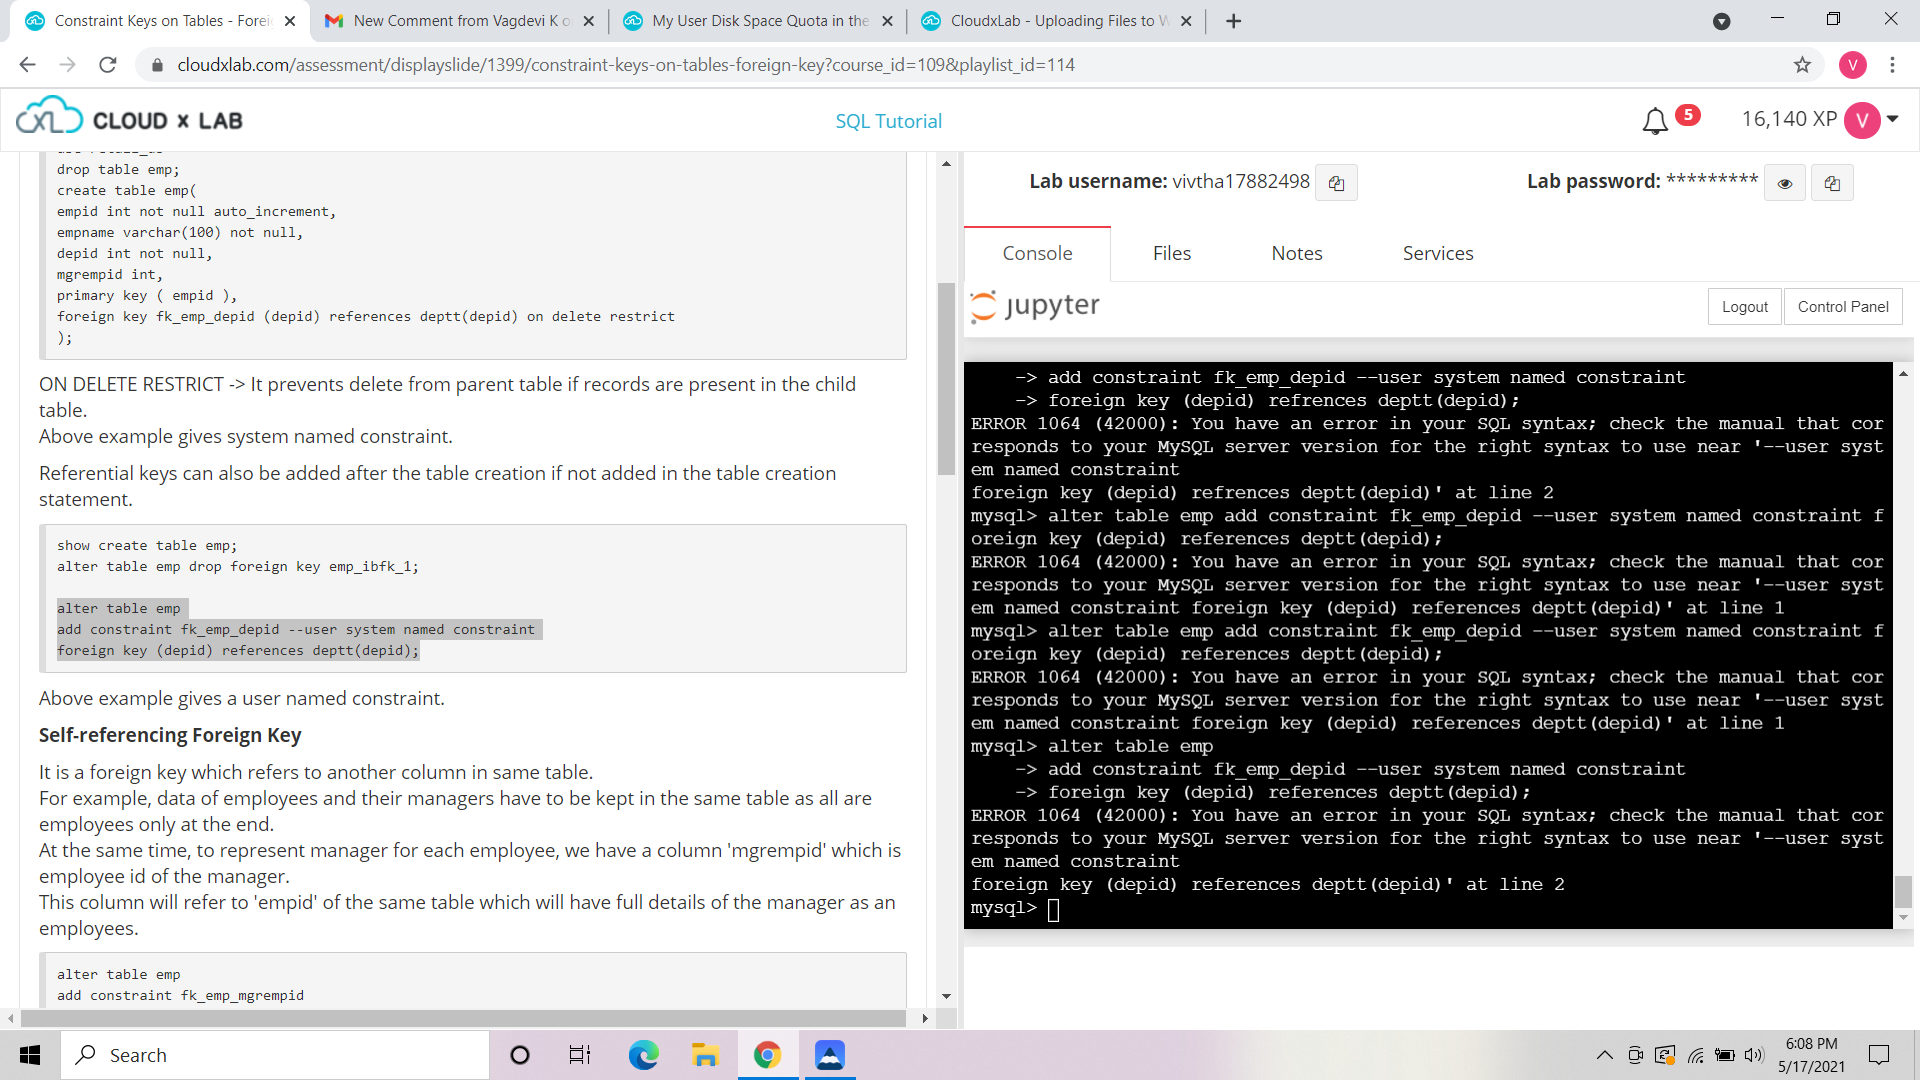The image size is (1920, 1080).
Task: Open Chrome's three-dot menu
Action: (1892, 65)
